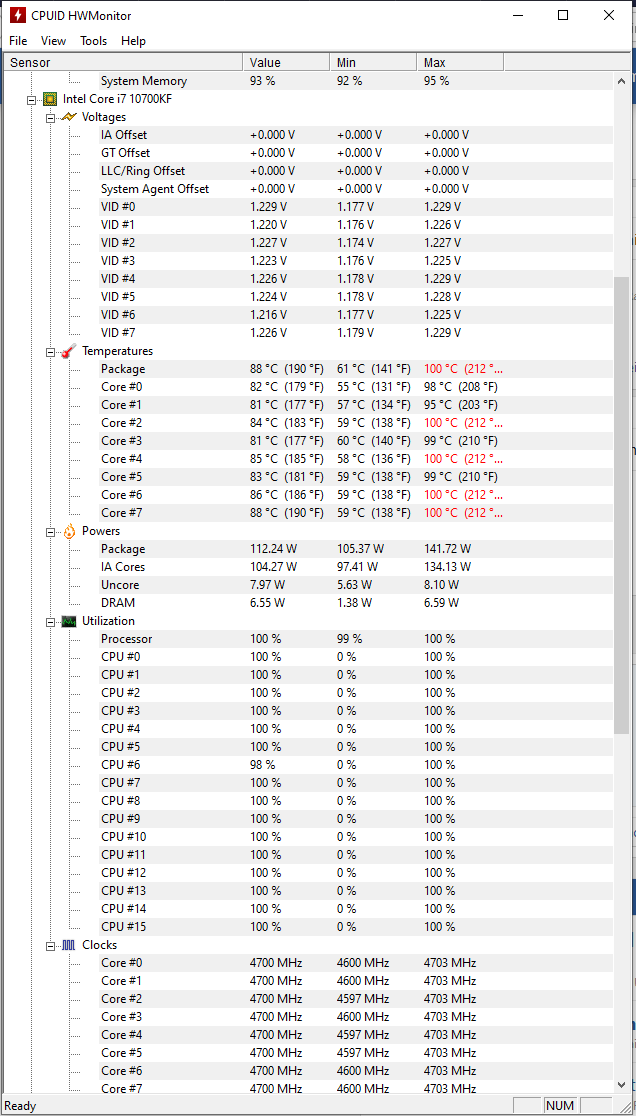Select the VID #7 row
Screen dimensions: 636x1116
pos(356,333)
